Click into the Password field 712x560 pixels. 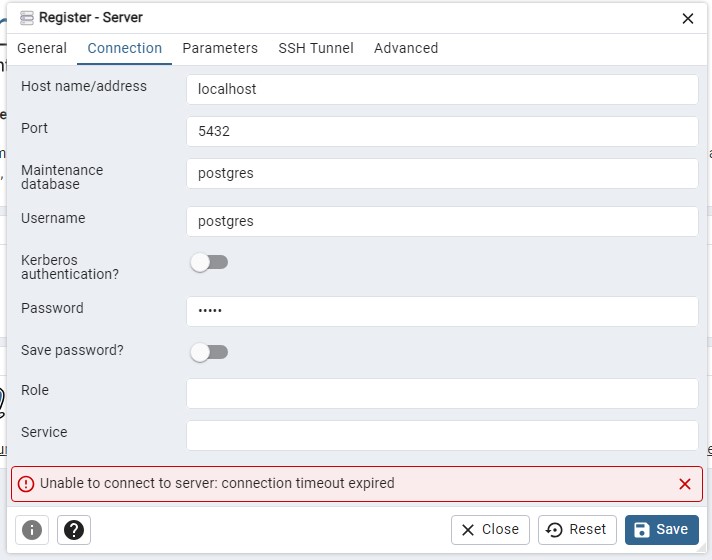point(442,311)
